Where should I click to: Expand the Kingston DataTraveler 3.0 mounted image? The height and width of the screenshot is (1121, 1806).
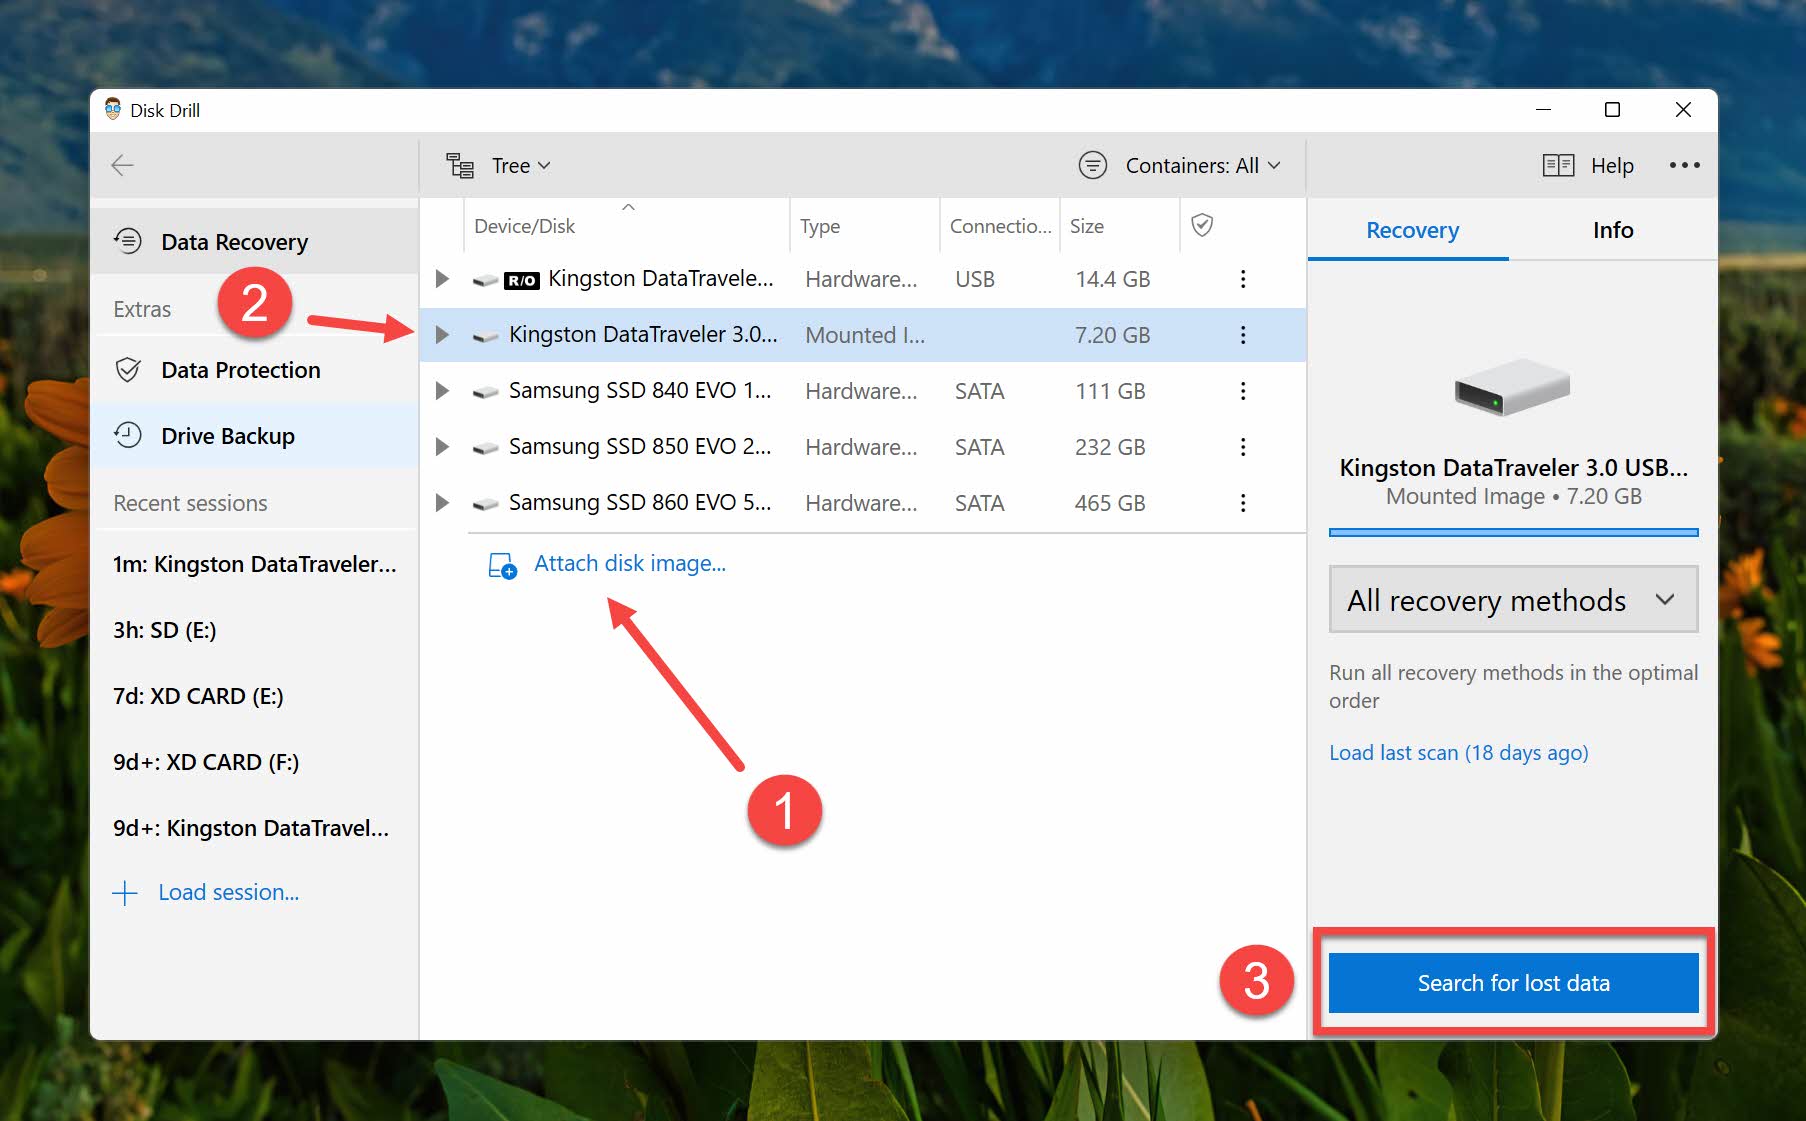tap(442, 335)
